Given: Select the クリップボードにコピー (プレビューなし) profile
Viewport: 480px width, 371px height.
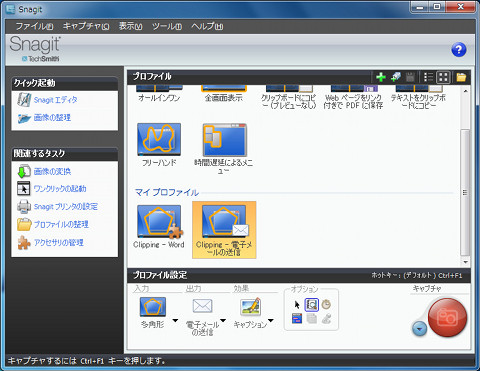Looking at the screenshot, I should (x=289, y=98).
